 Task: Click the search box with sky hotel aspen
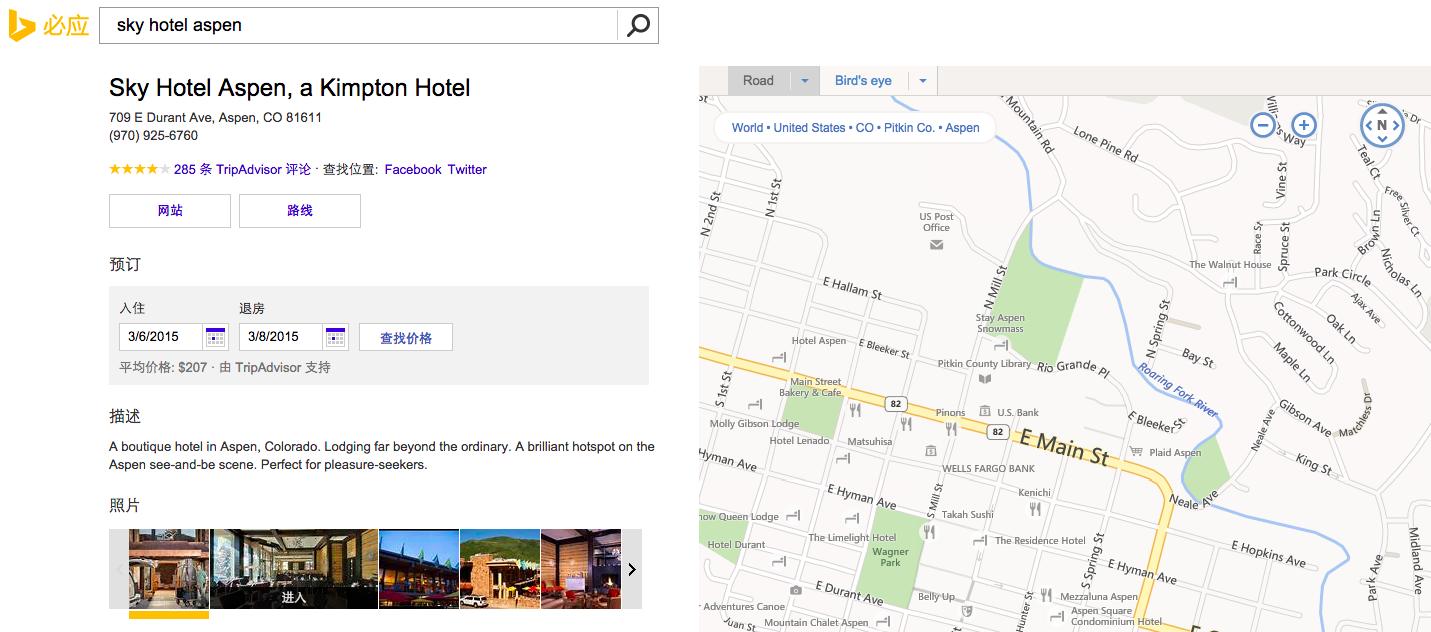[358, 25]
